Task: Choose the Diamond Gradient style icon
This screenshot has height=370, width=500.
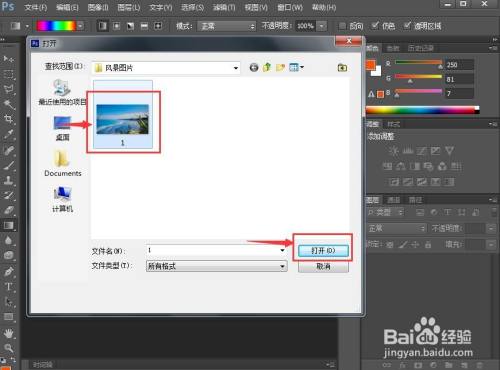Action: tap(158, 26)
